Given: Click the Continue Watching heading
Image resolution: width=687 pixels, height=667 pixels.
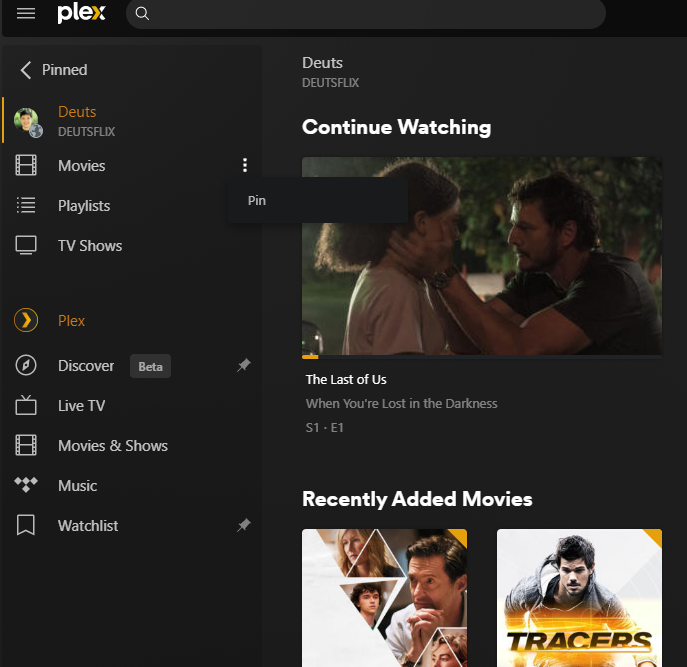Looking at the screenshot, I should point(397,127).
